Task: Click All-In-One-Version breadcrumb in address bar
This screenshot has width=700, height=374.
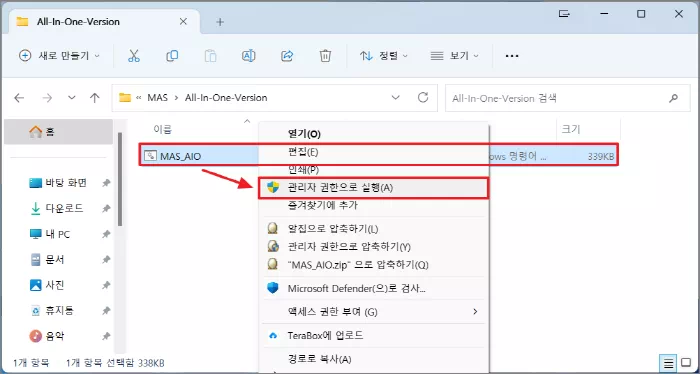Action: pos(226,98)
